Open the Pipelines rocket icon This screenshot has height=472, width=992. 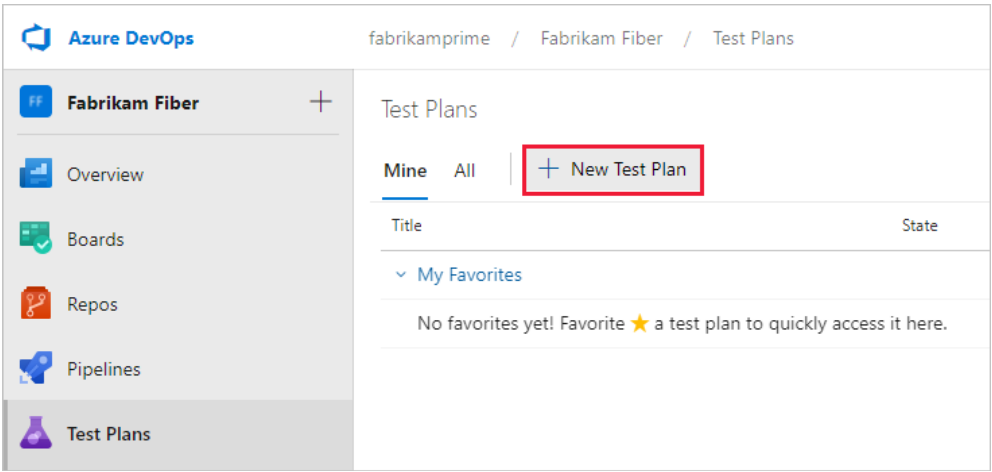[x=36, y=369]
